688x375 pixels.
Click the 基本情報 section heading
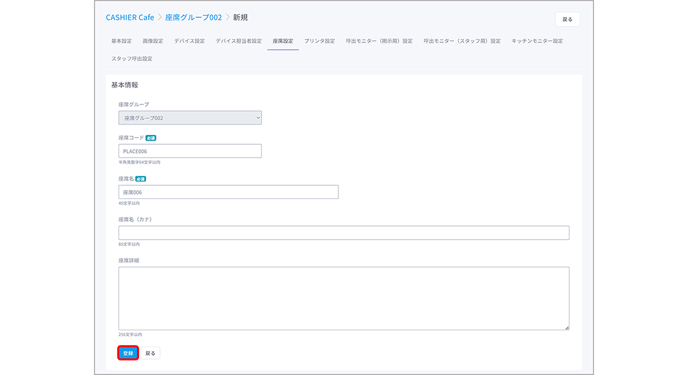click(x=125, y=85)
